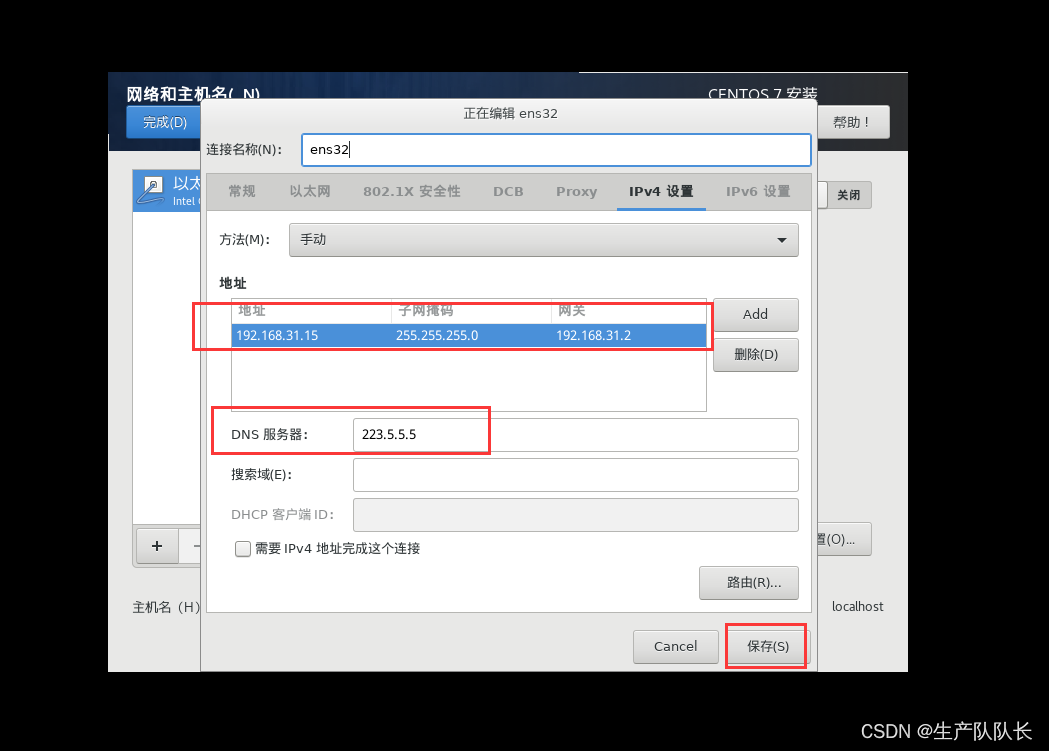The height and width of the screenshot is (751, 1049).
Task: Click the 搜索域(E) input field
Action: (575, 475)
